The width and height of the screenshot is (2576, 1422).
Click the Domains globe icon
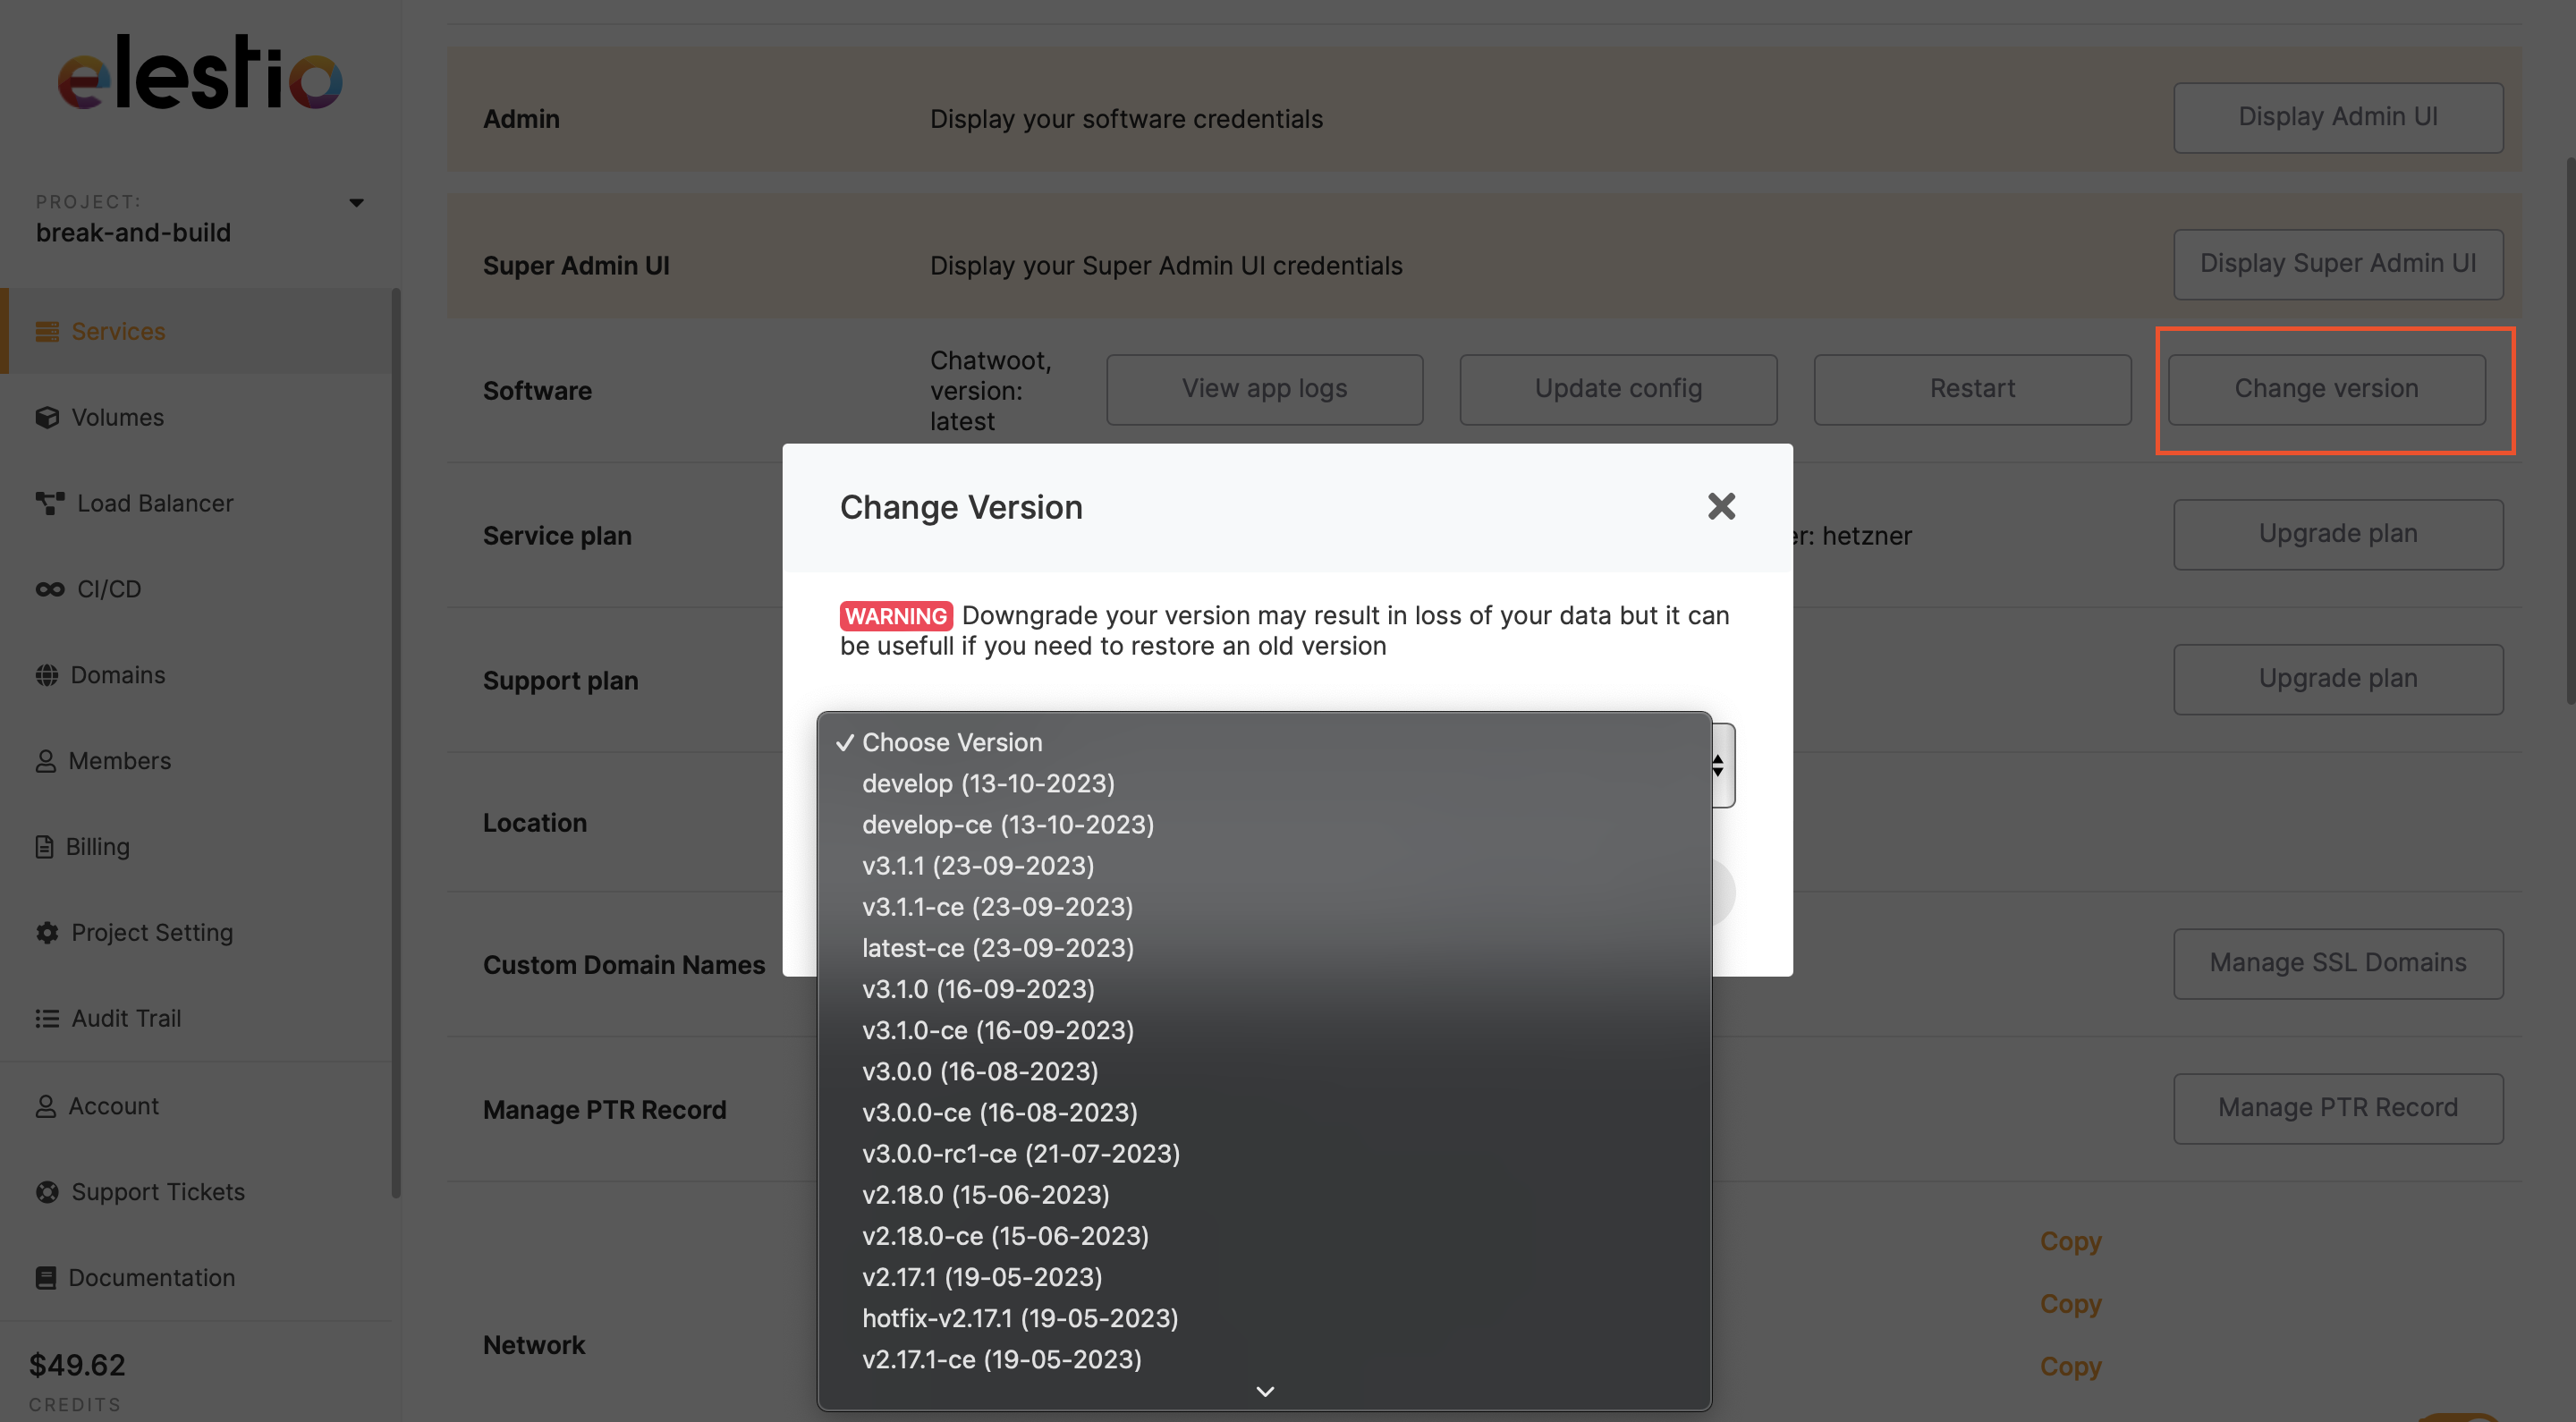47,675
